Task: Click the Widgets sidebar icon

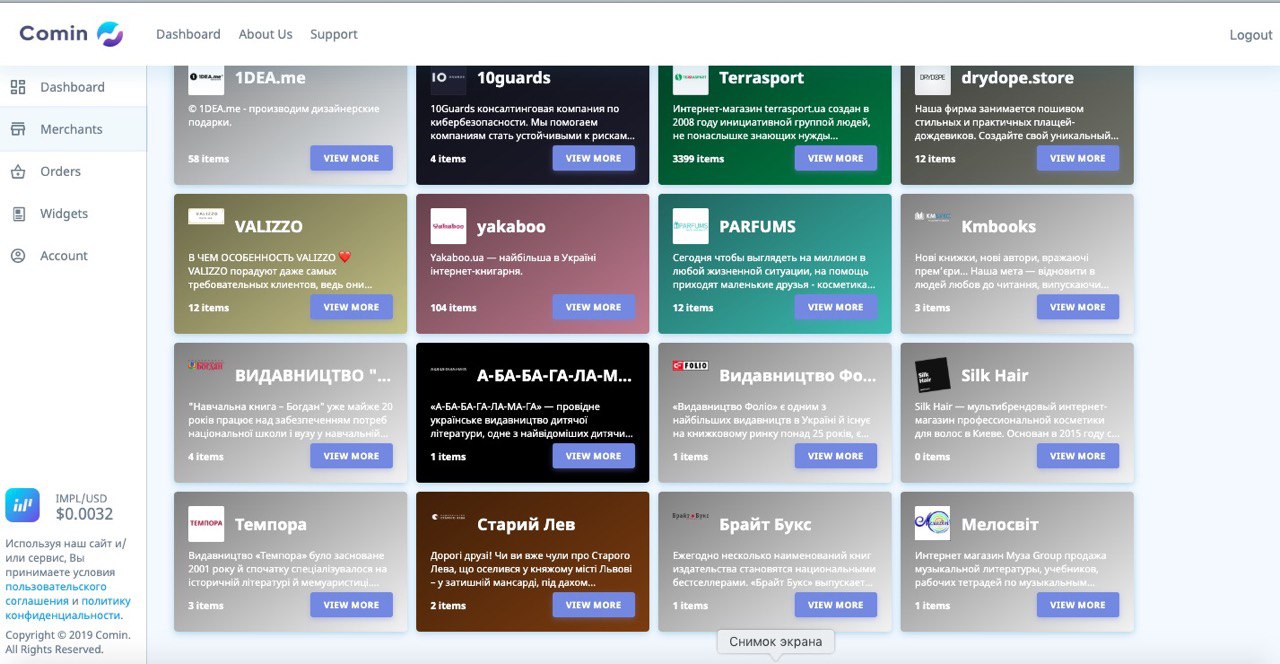Action: coord(18,214)
